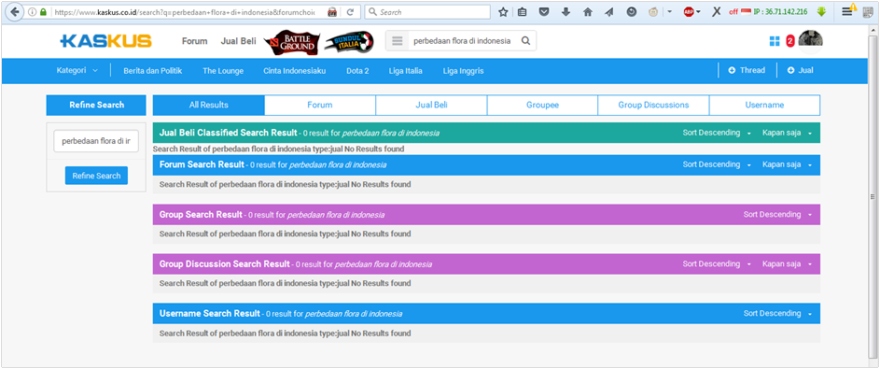Click the blue Refine Search button
Viewport: 880px width, 369px height.
click(x=97, y=175)
